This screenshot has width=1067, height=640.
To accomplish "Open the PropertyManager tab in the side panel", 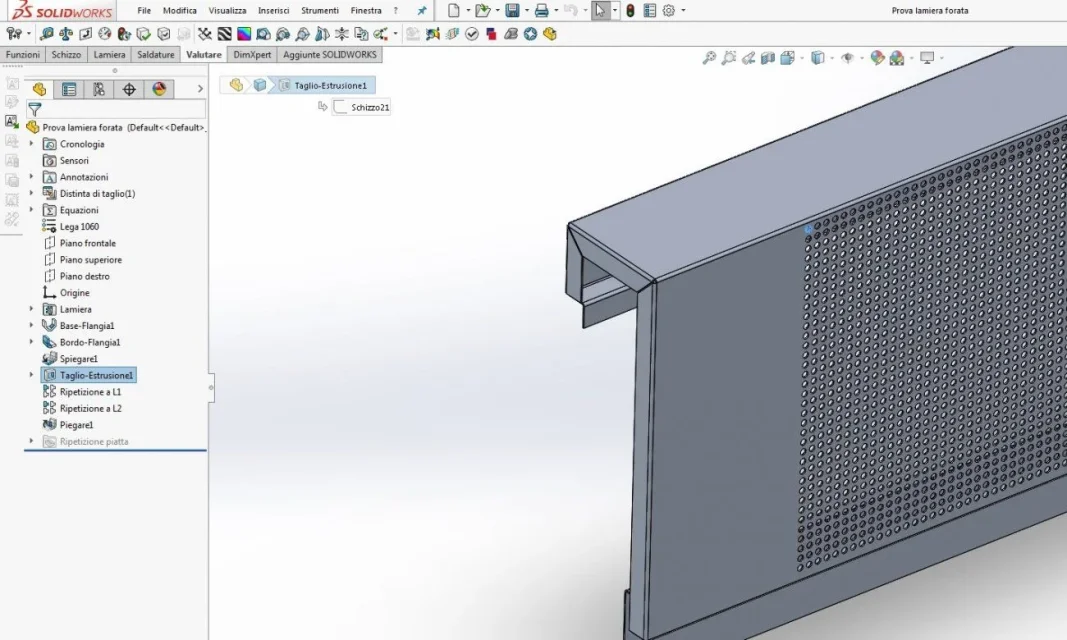I will [x=69, y=89].
